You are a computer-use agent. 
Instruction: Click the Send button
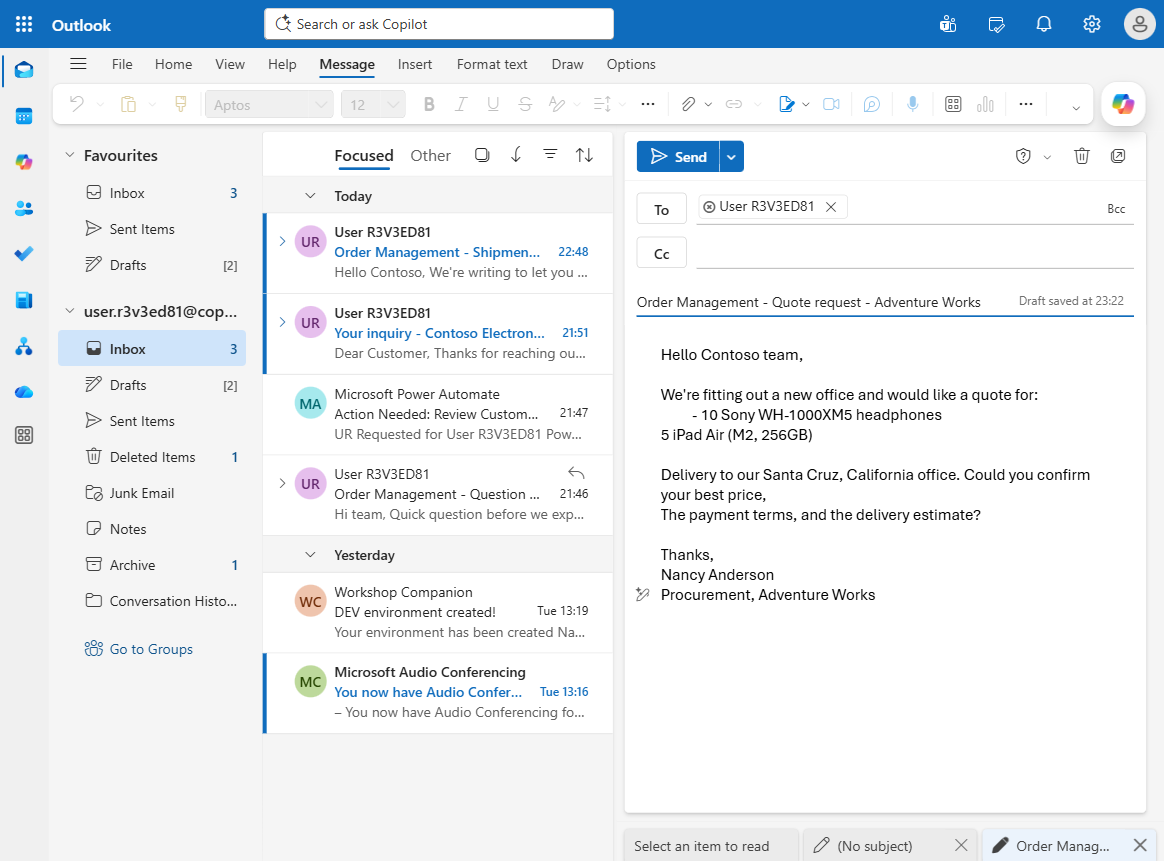tap(679, 157)
